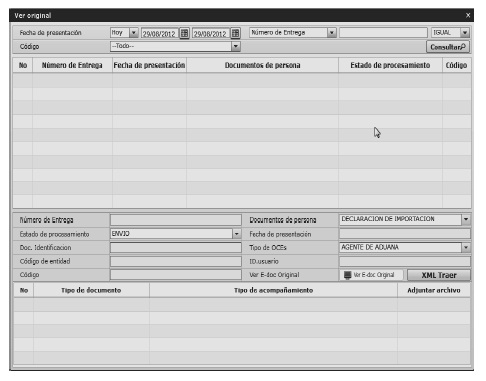Open the IGUAL comparison dropdown
The width and height of the screenshot is (486, 381).
465,33
